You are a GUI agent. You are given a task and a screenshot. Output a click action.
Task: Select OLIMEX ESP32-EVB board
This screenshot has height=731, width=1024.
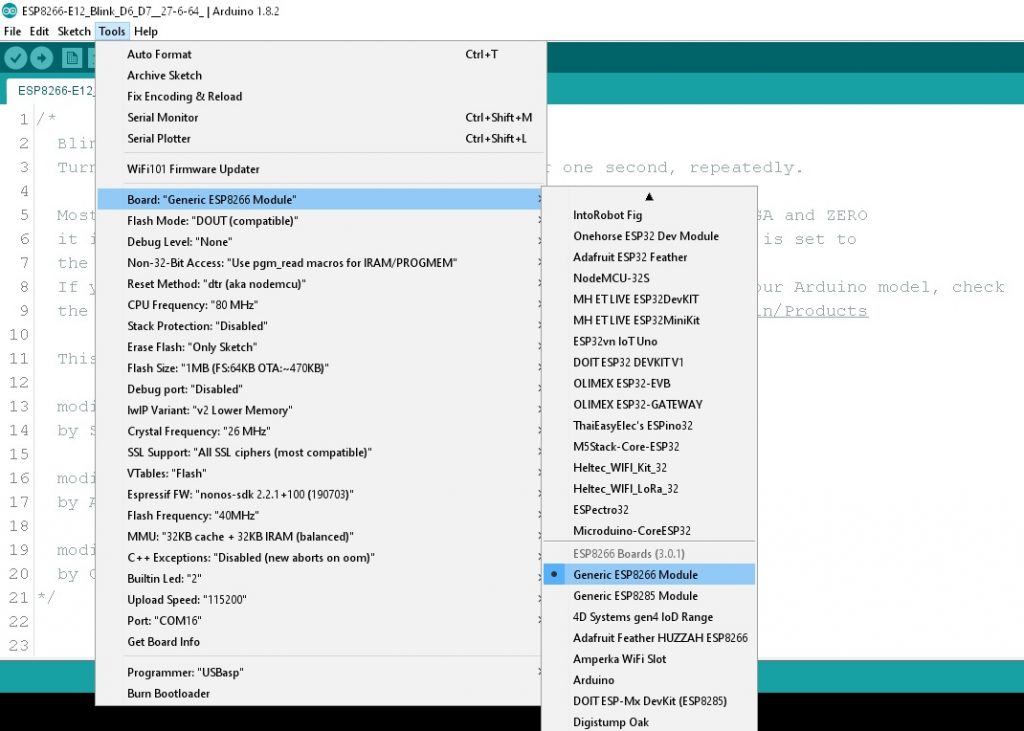pyautogui.click(x=649, y=383)
